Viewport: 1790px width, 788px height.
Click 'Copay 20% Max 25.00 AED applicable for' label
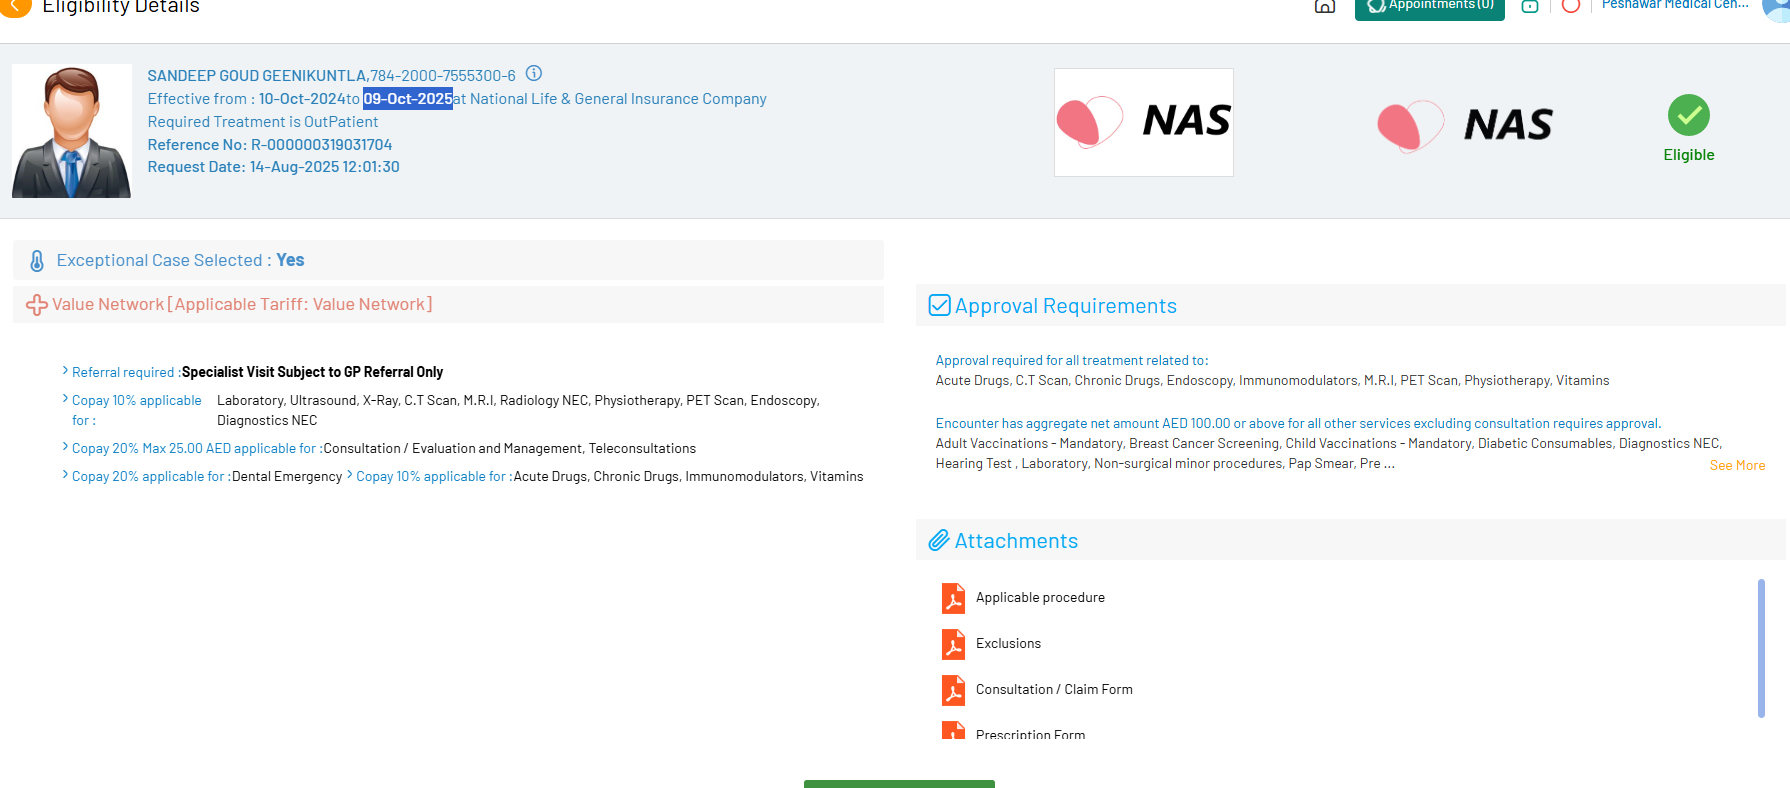click(197, 449)
